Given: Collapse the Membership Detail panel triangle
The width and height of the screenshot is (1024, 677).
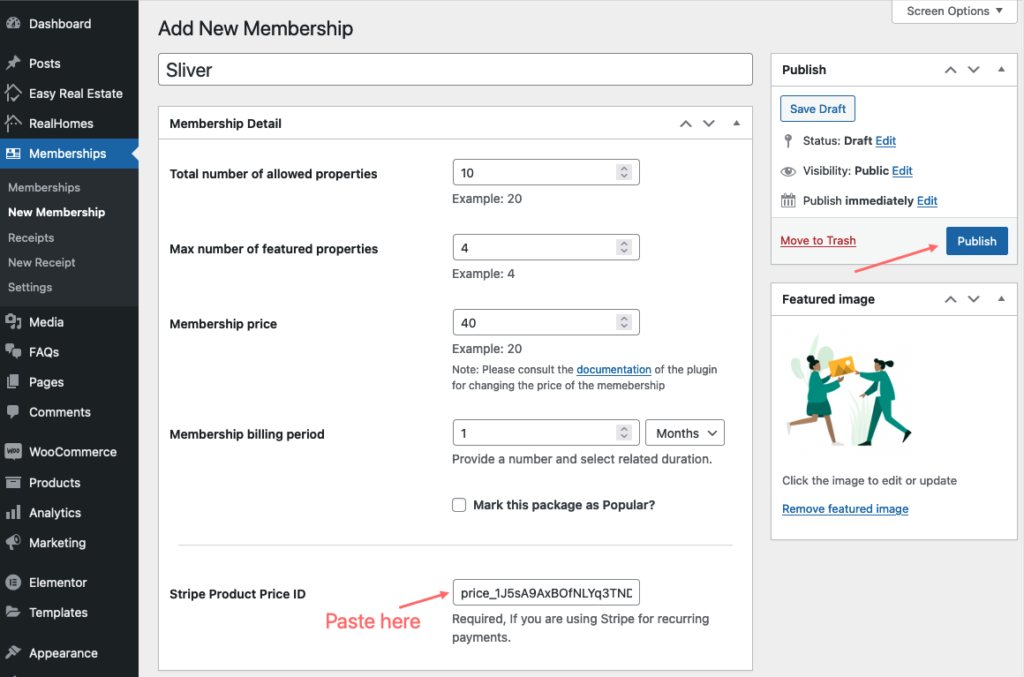Looking at the screenshot, I should (736, 123).
